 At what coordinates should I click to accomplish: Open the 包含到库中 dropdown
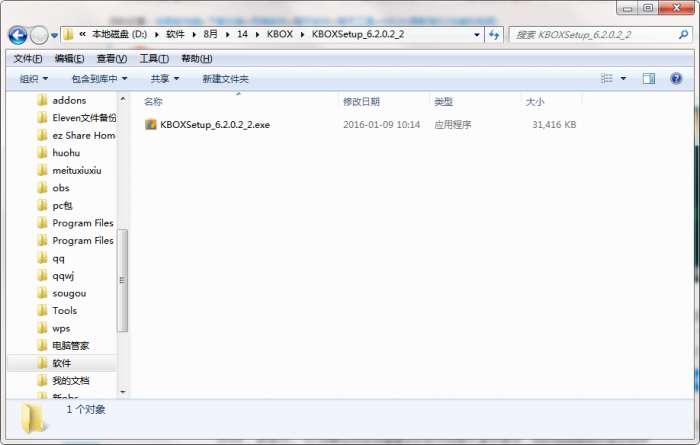tap(99, 79)
